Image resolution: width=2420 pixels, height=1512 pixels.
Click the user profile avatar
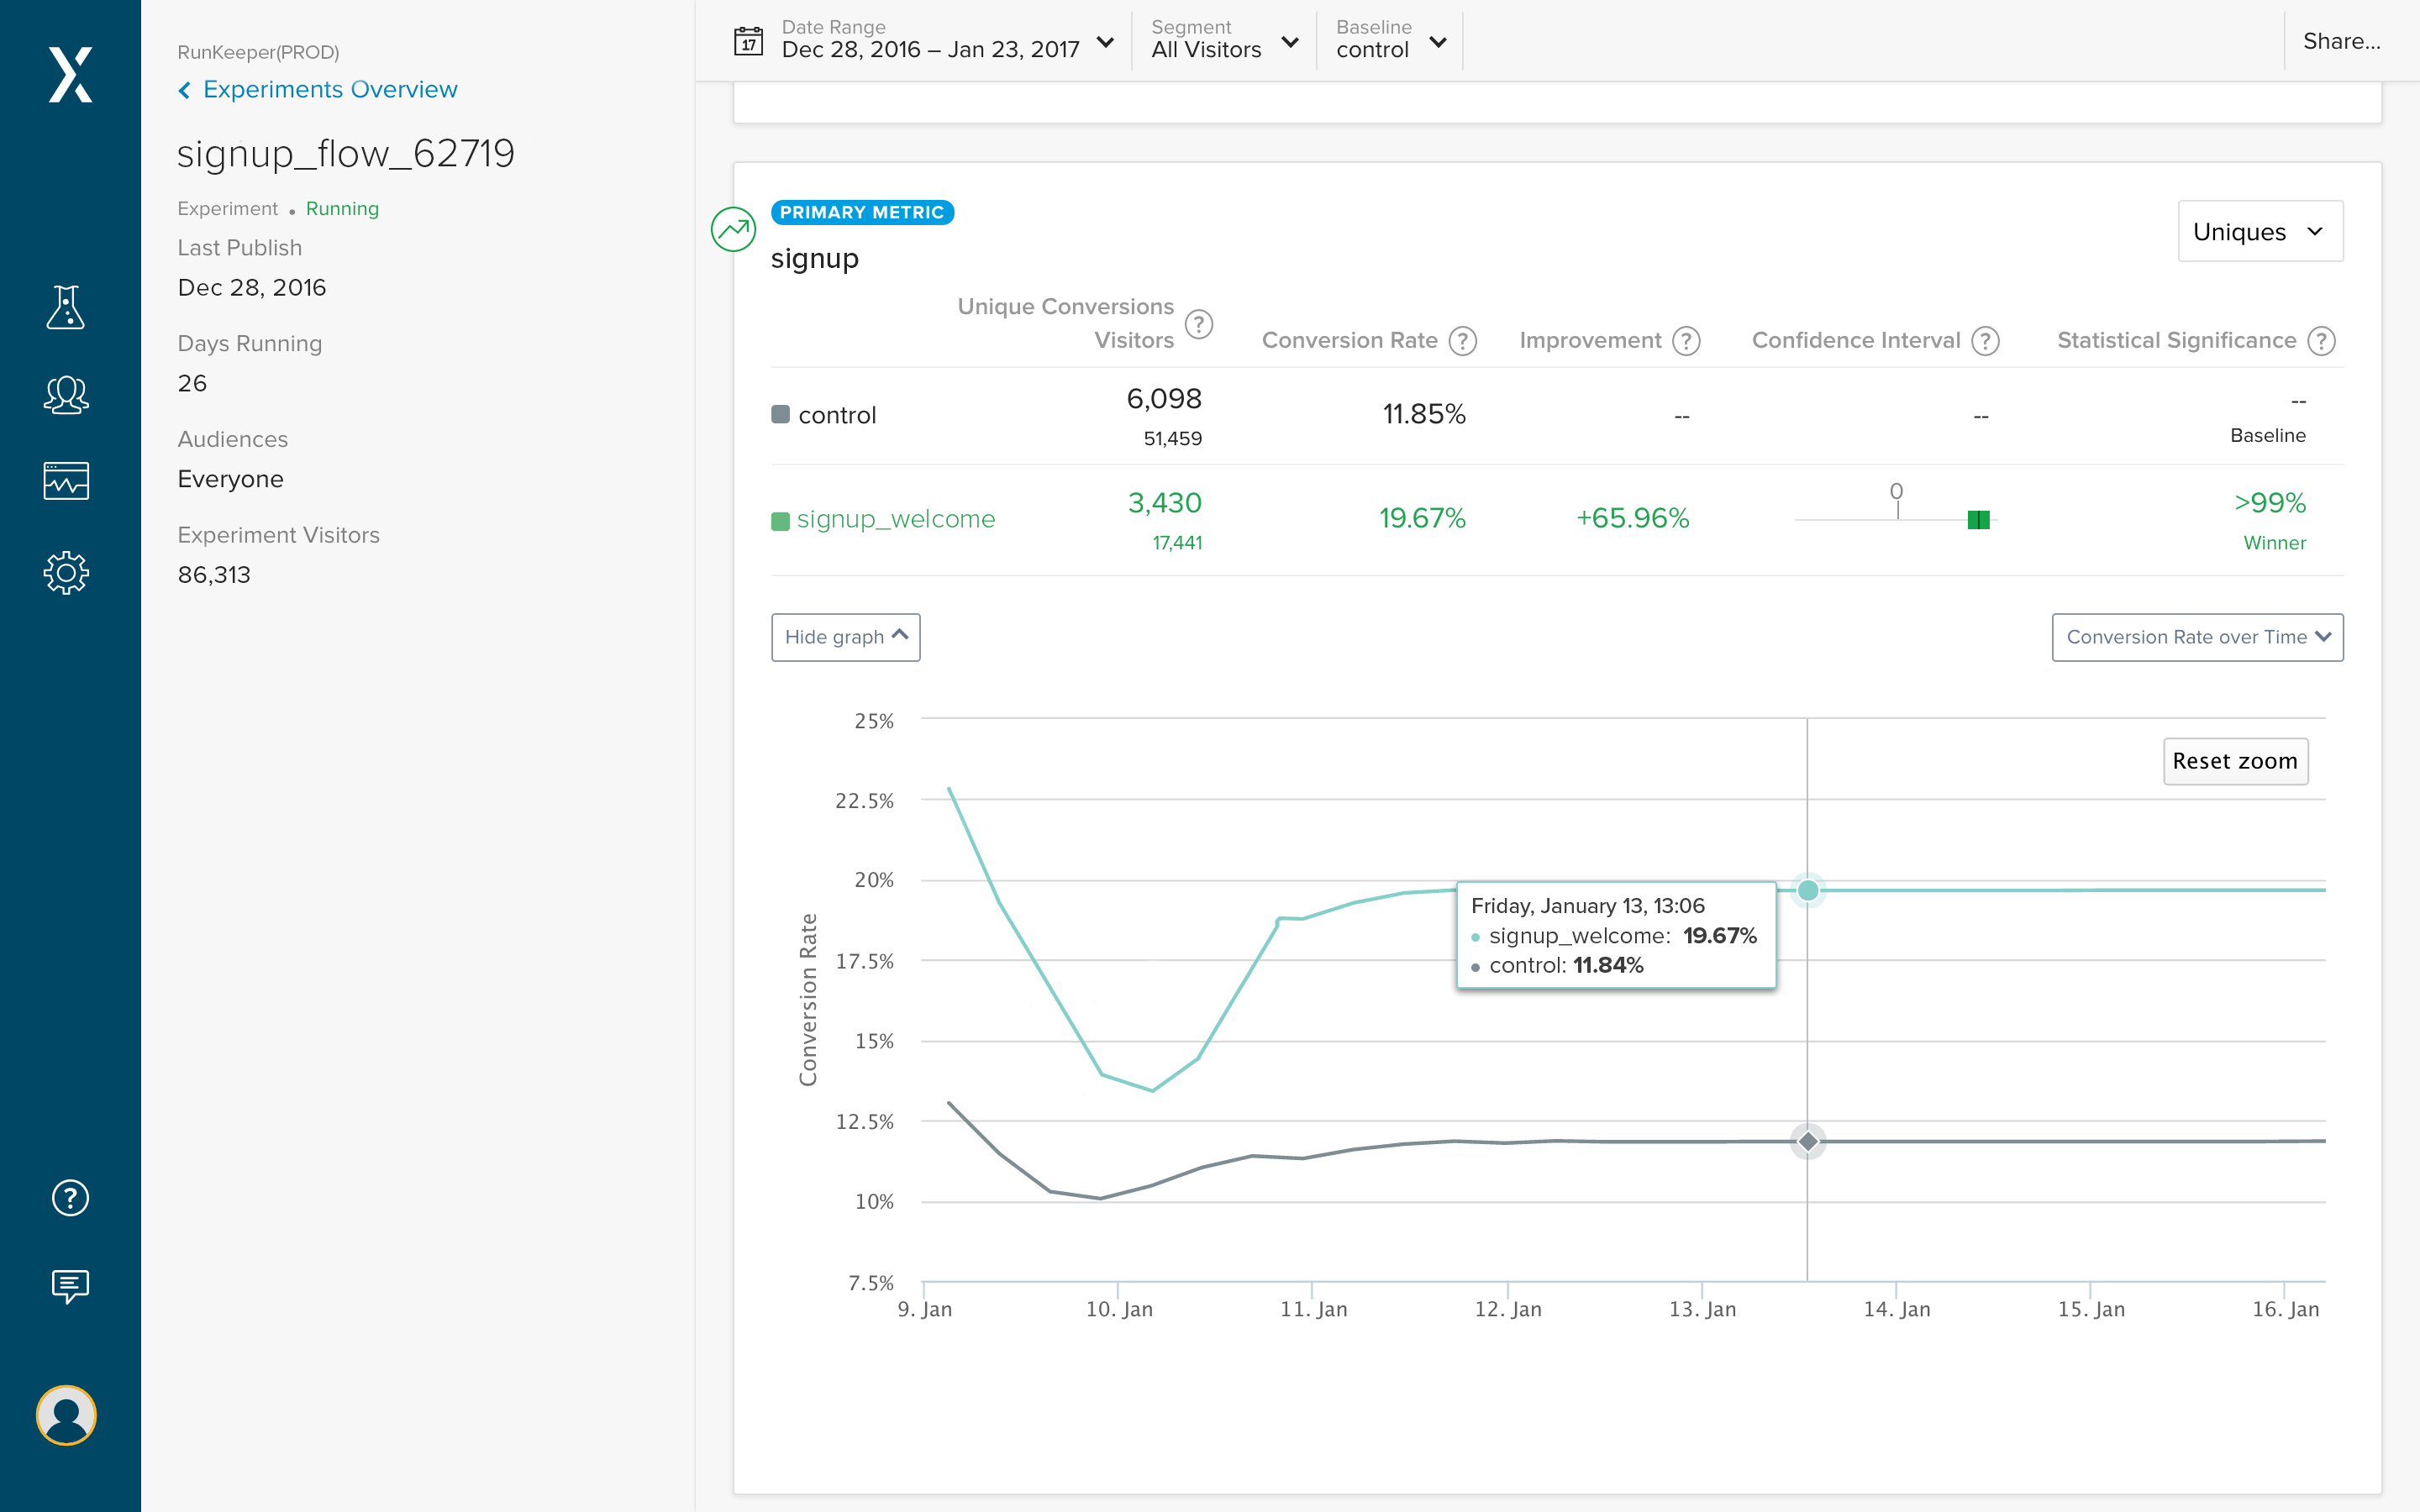click(66, 1415)
